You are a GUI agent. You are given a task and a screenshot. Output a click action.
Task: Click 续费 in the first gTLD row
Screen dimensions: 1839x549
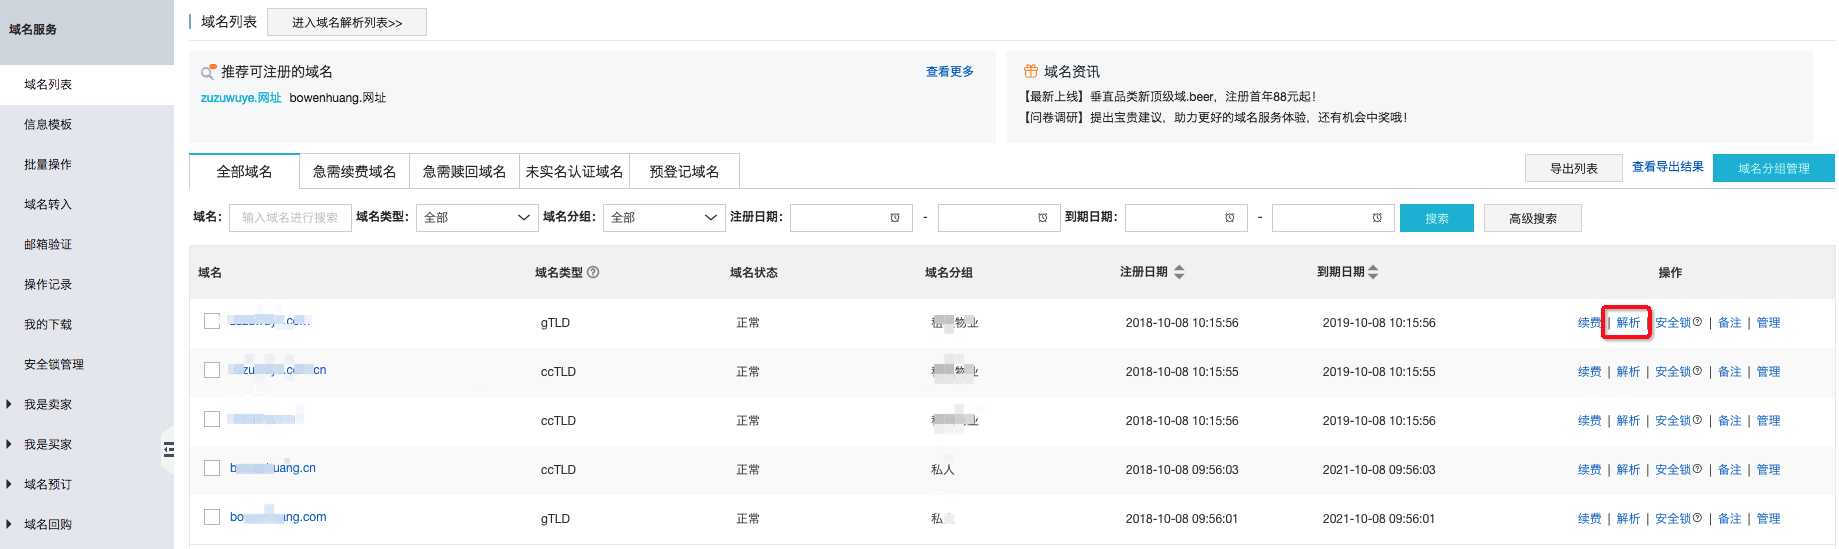coord(1589,323)
